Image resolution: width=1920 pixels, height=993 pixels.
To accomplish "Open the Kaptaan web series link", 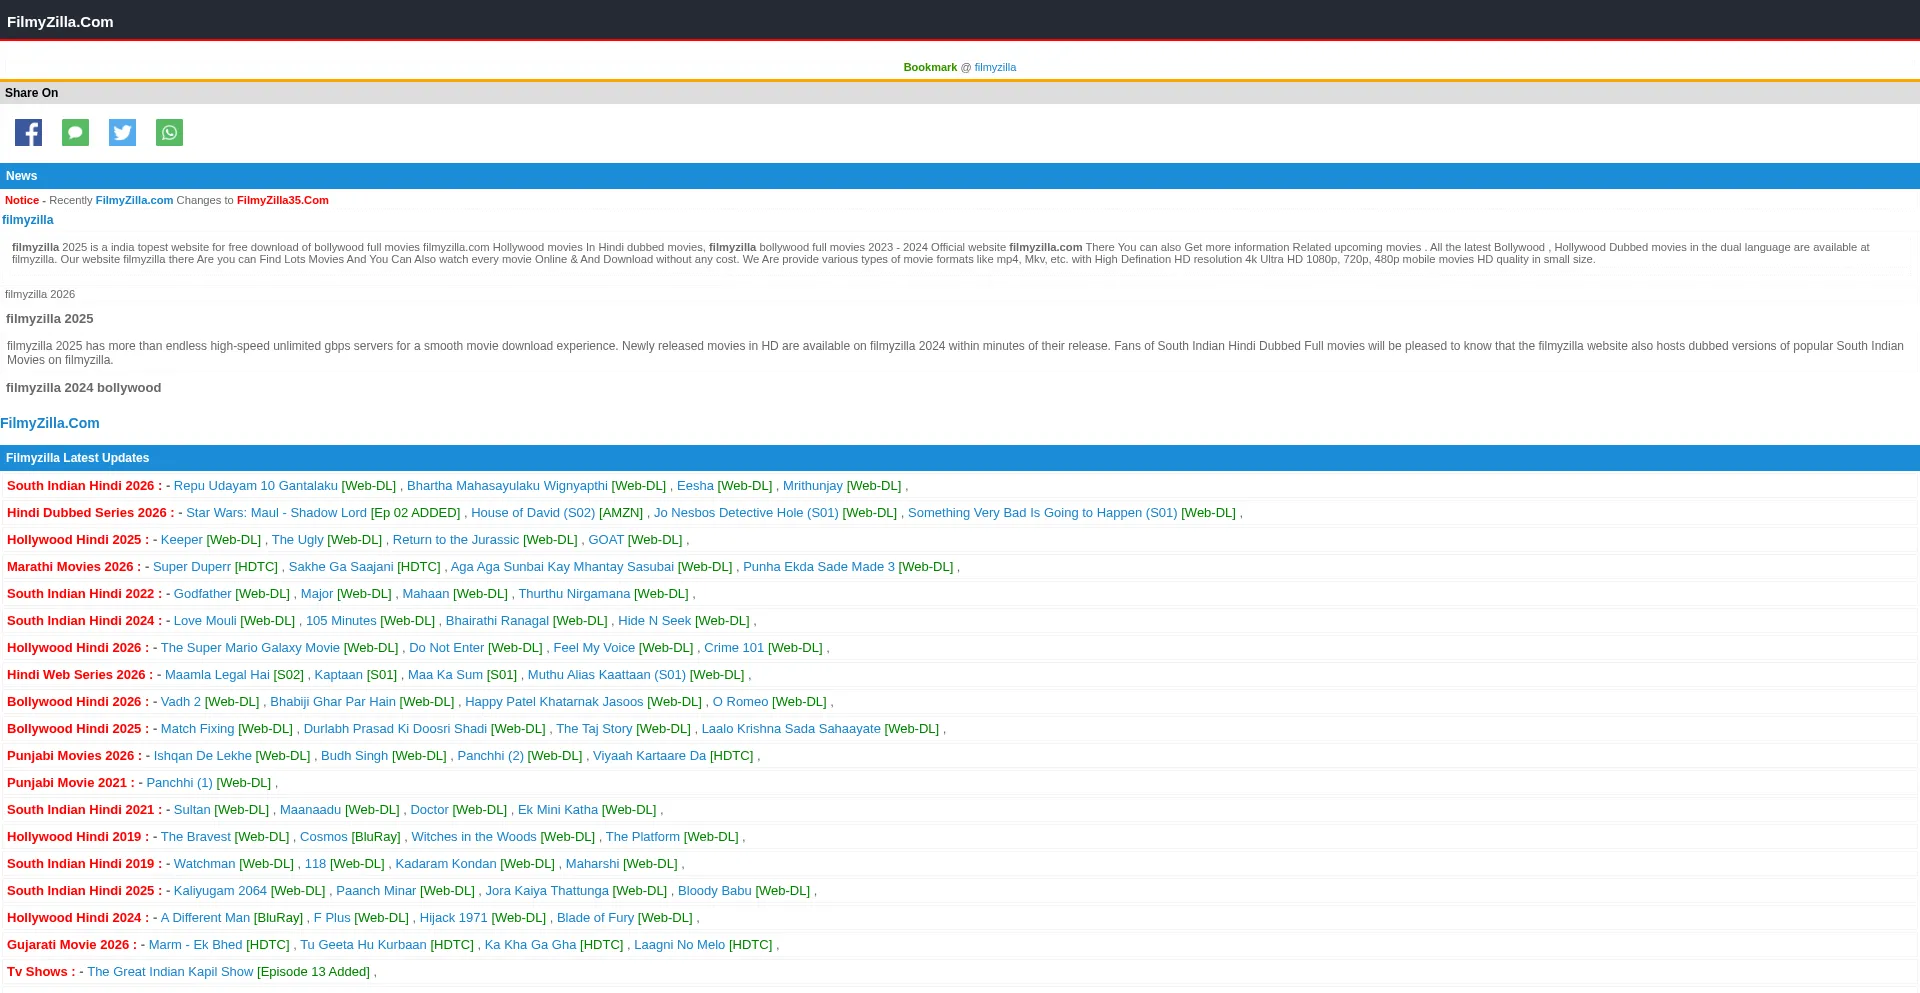I will tap(339, 675).
